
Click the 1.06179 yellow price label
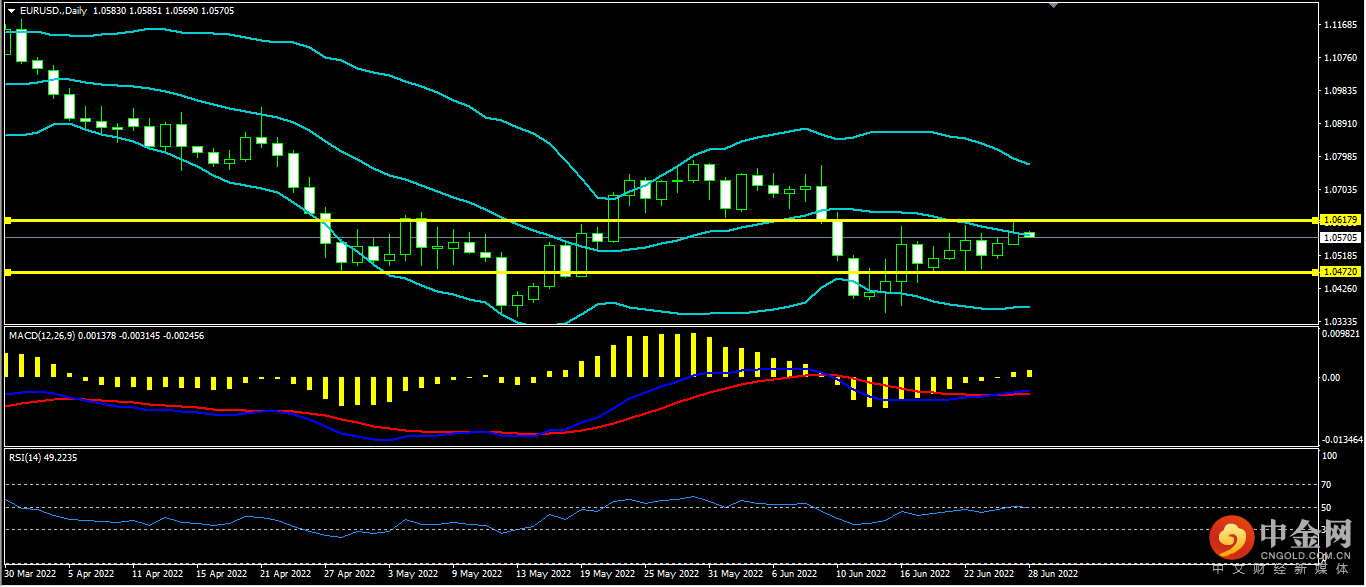pos(1339,219)
